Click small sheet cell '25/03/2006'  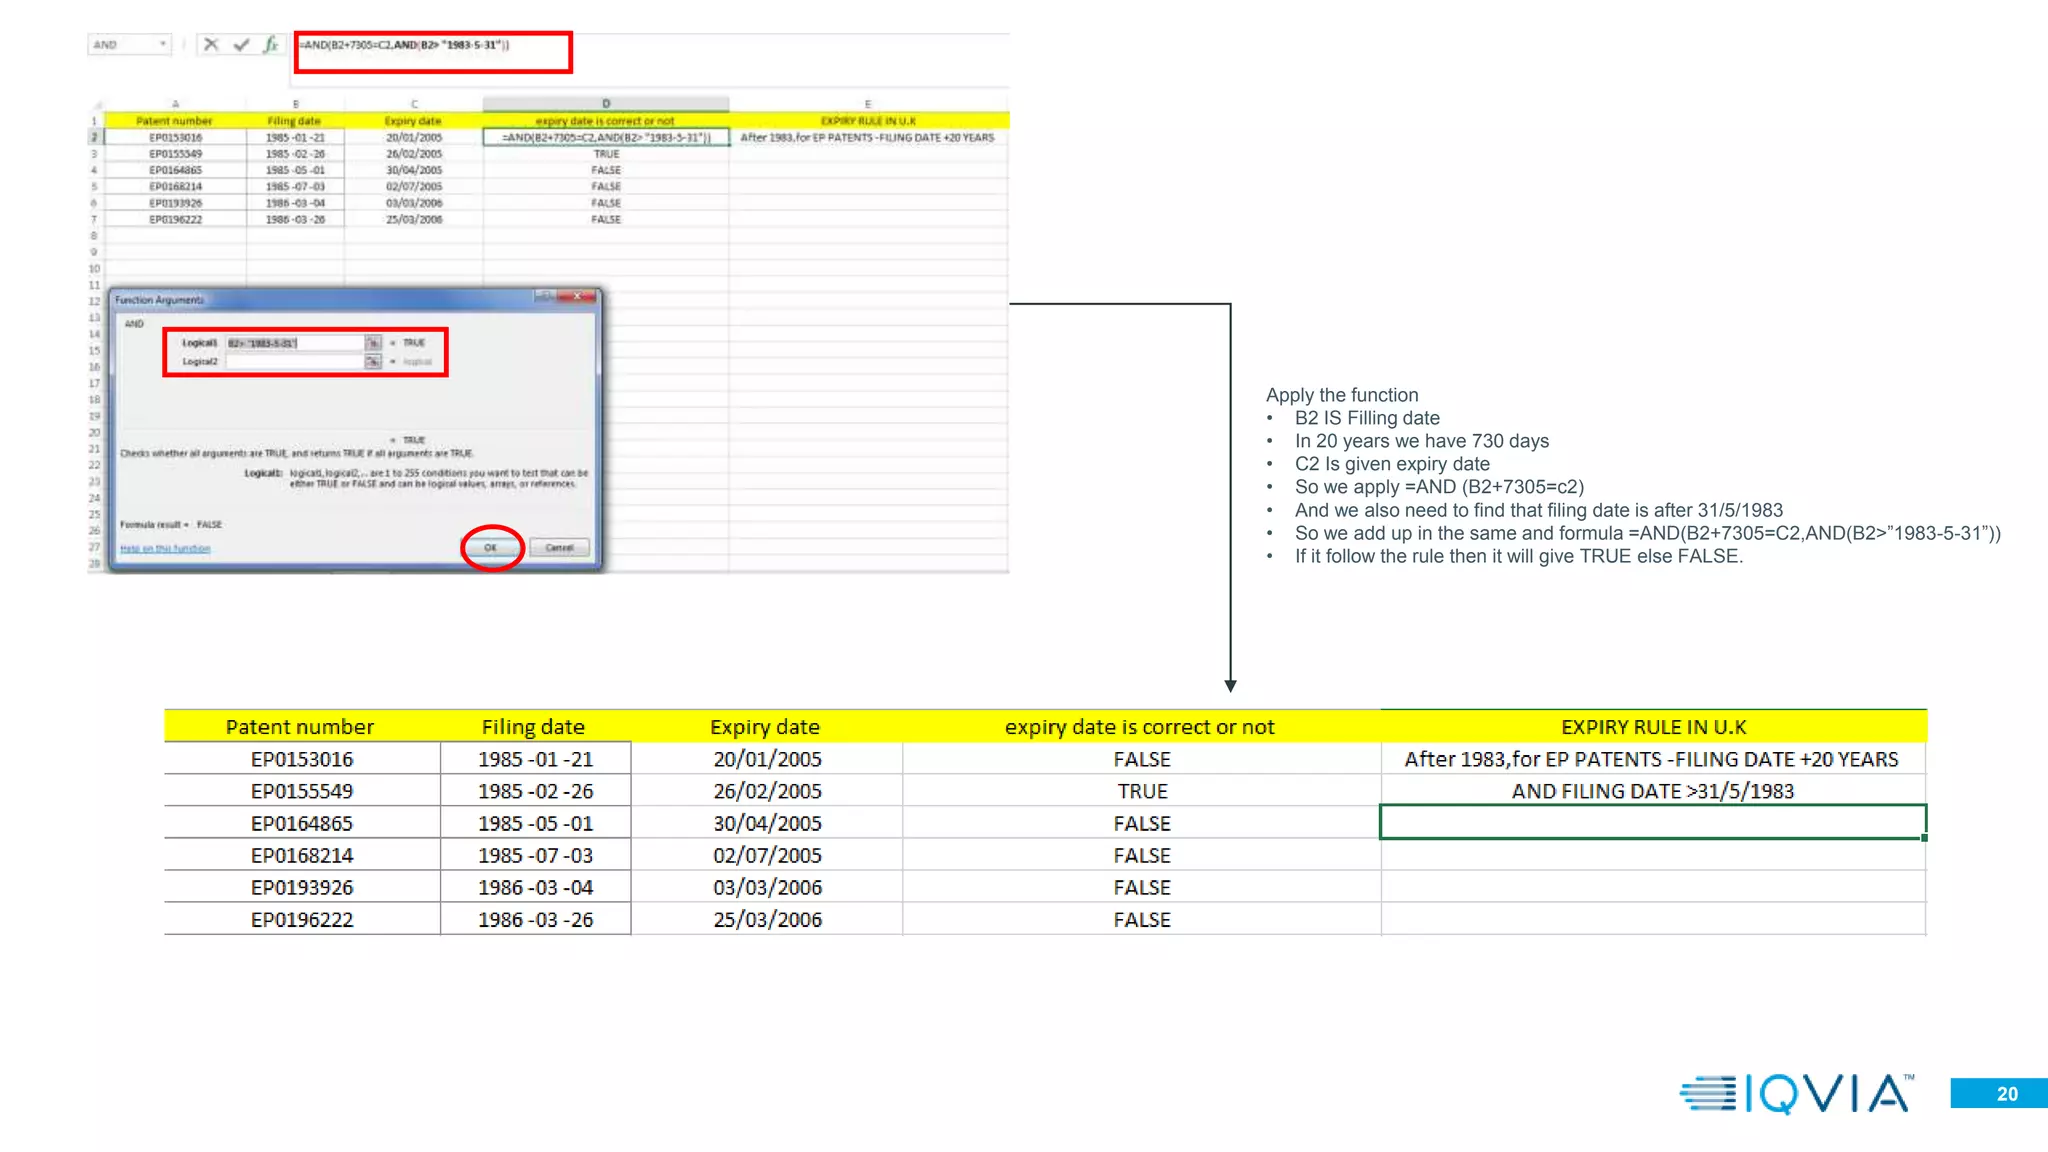click(x=414, y=219)
